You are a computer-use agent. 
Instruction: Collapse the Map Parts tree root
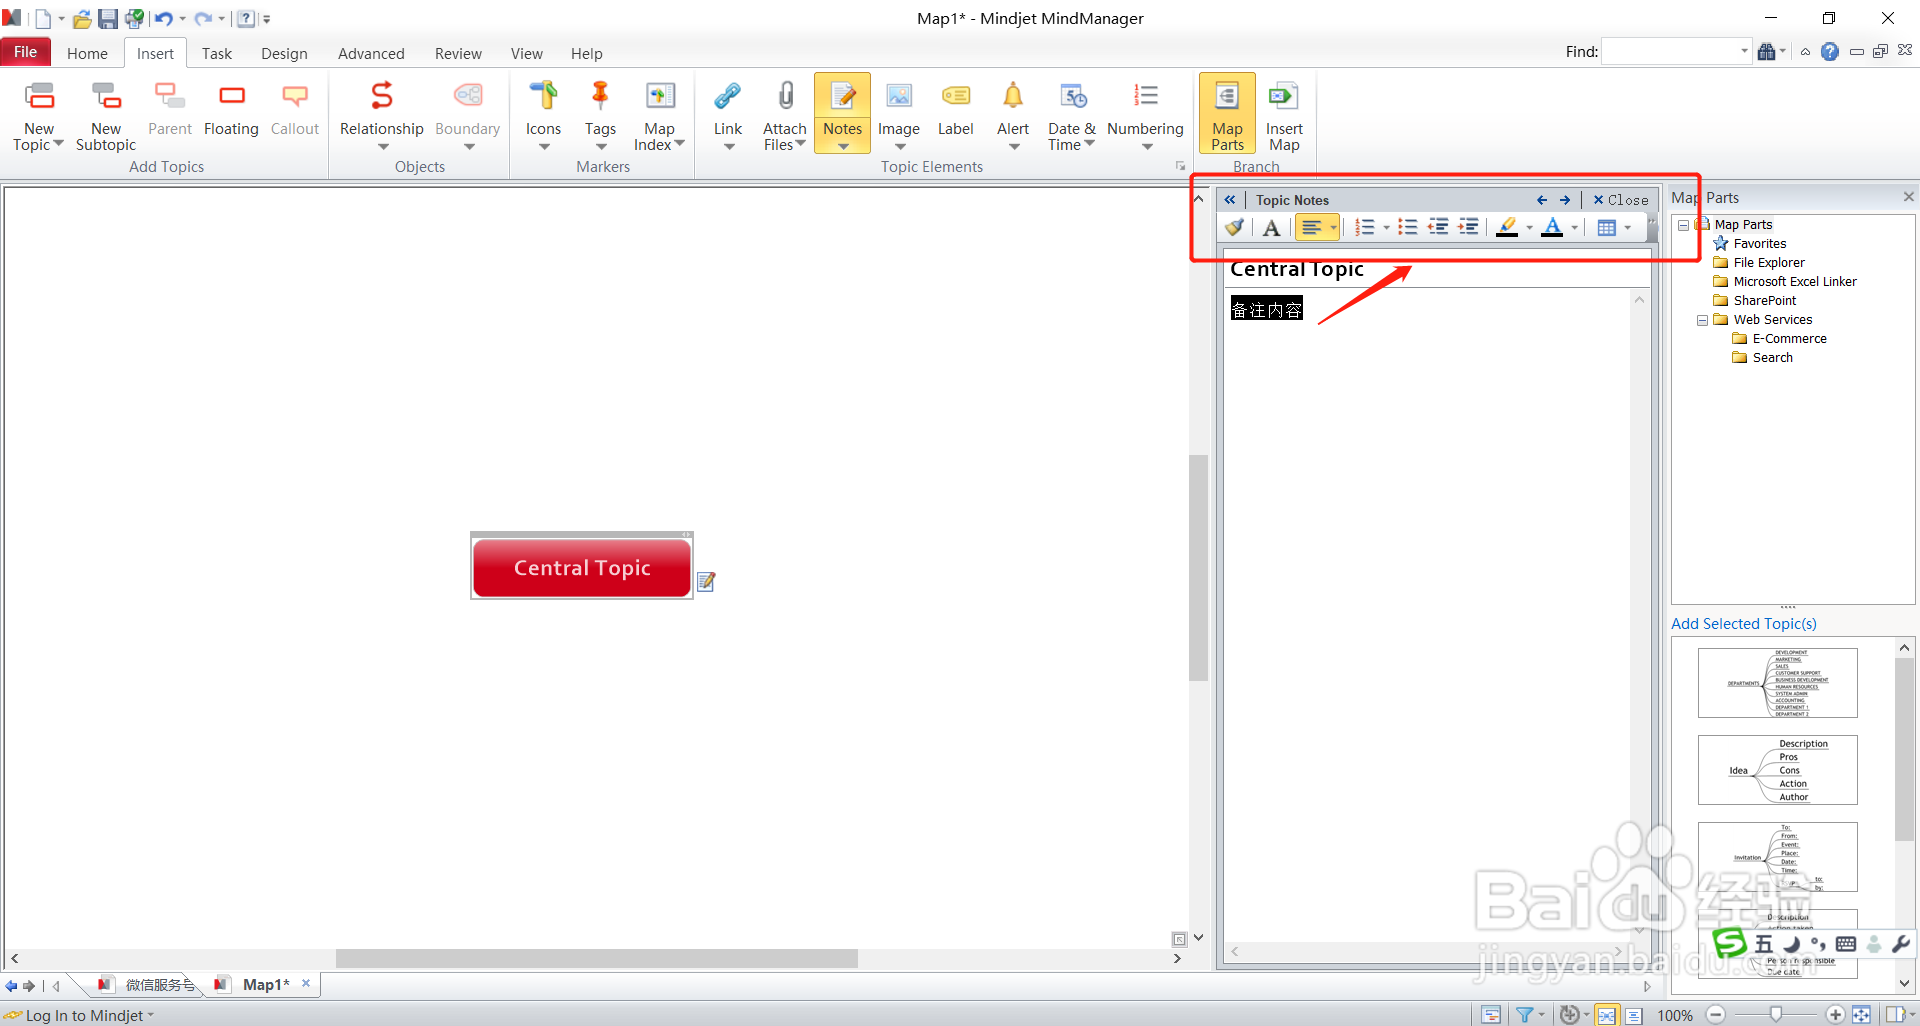coord(1684,225)
